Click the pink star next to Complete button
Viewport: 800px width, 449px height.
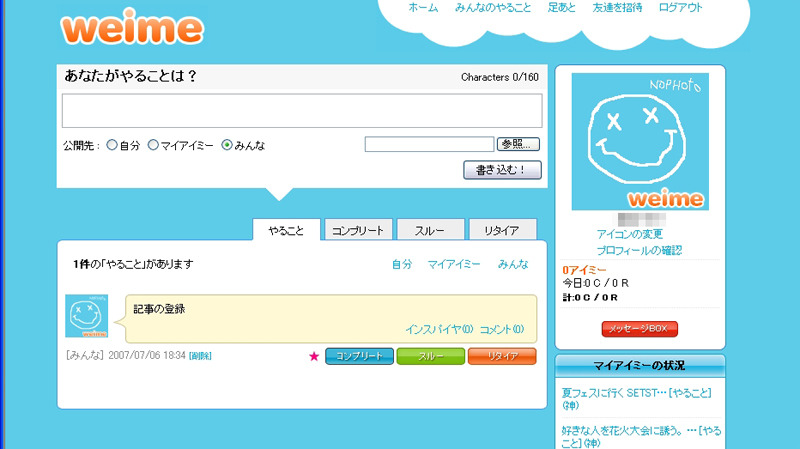314,356
